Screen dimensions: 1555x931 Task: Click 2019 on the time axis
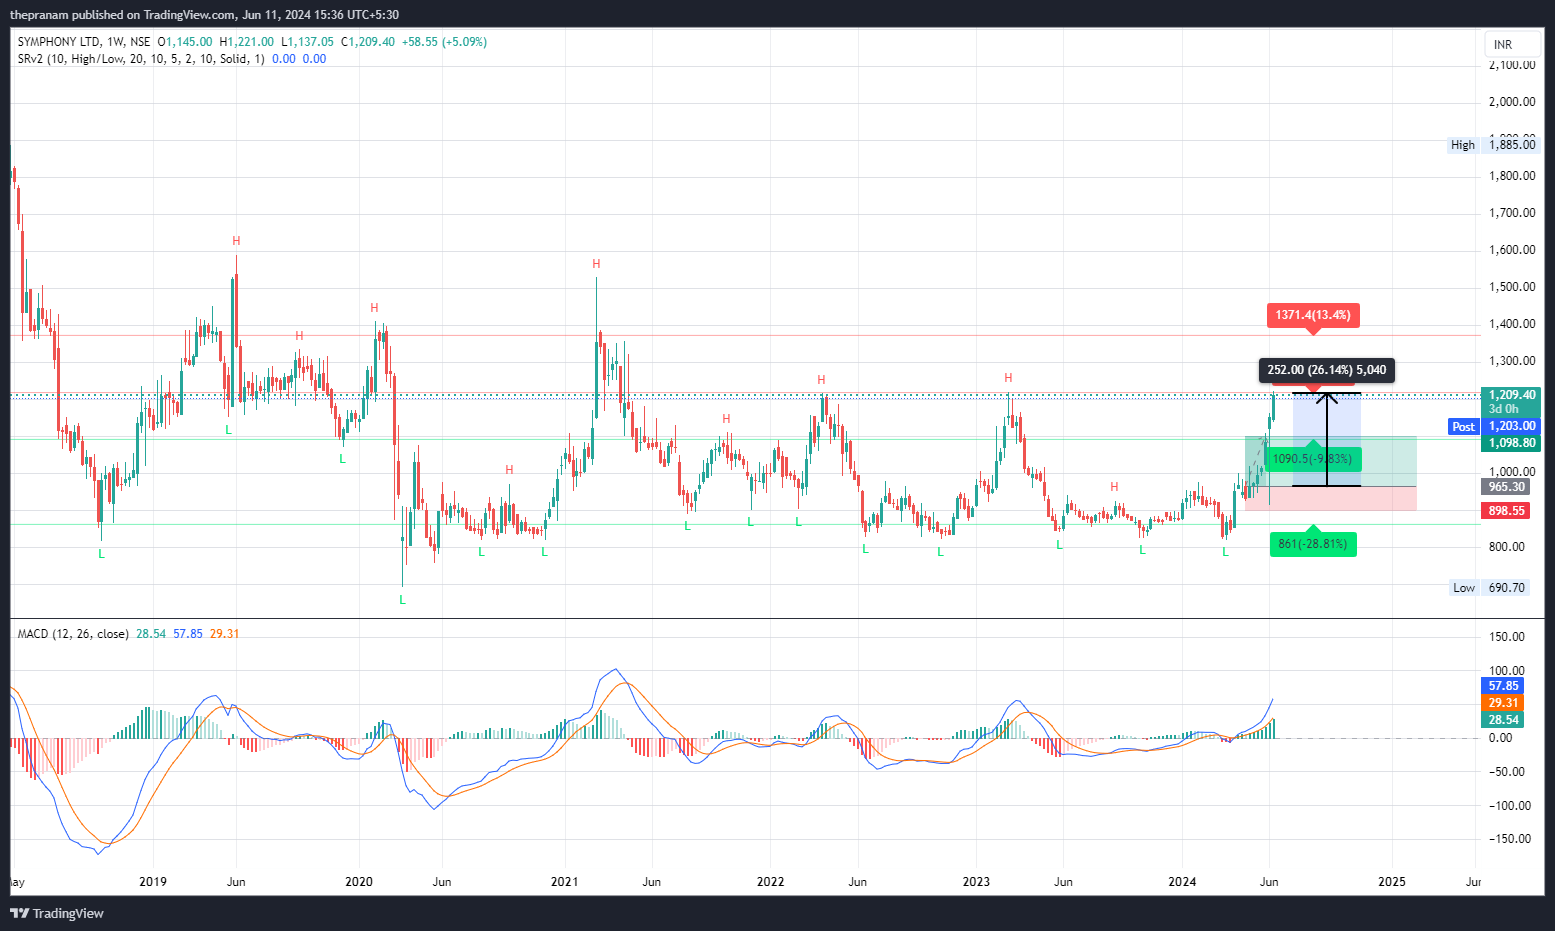[x=153, y=882]
